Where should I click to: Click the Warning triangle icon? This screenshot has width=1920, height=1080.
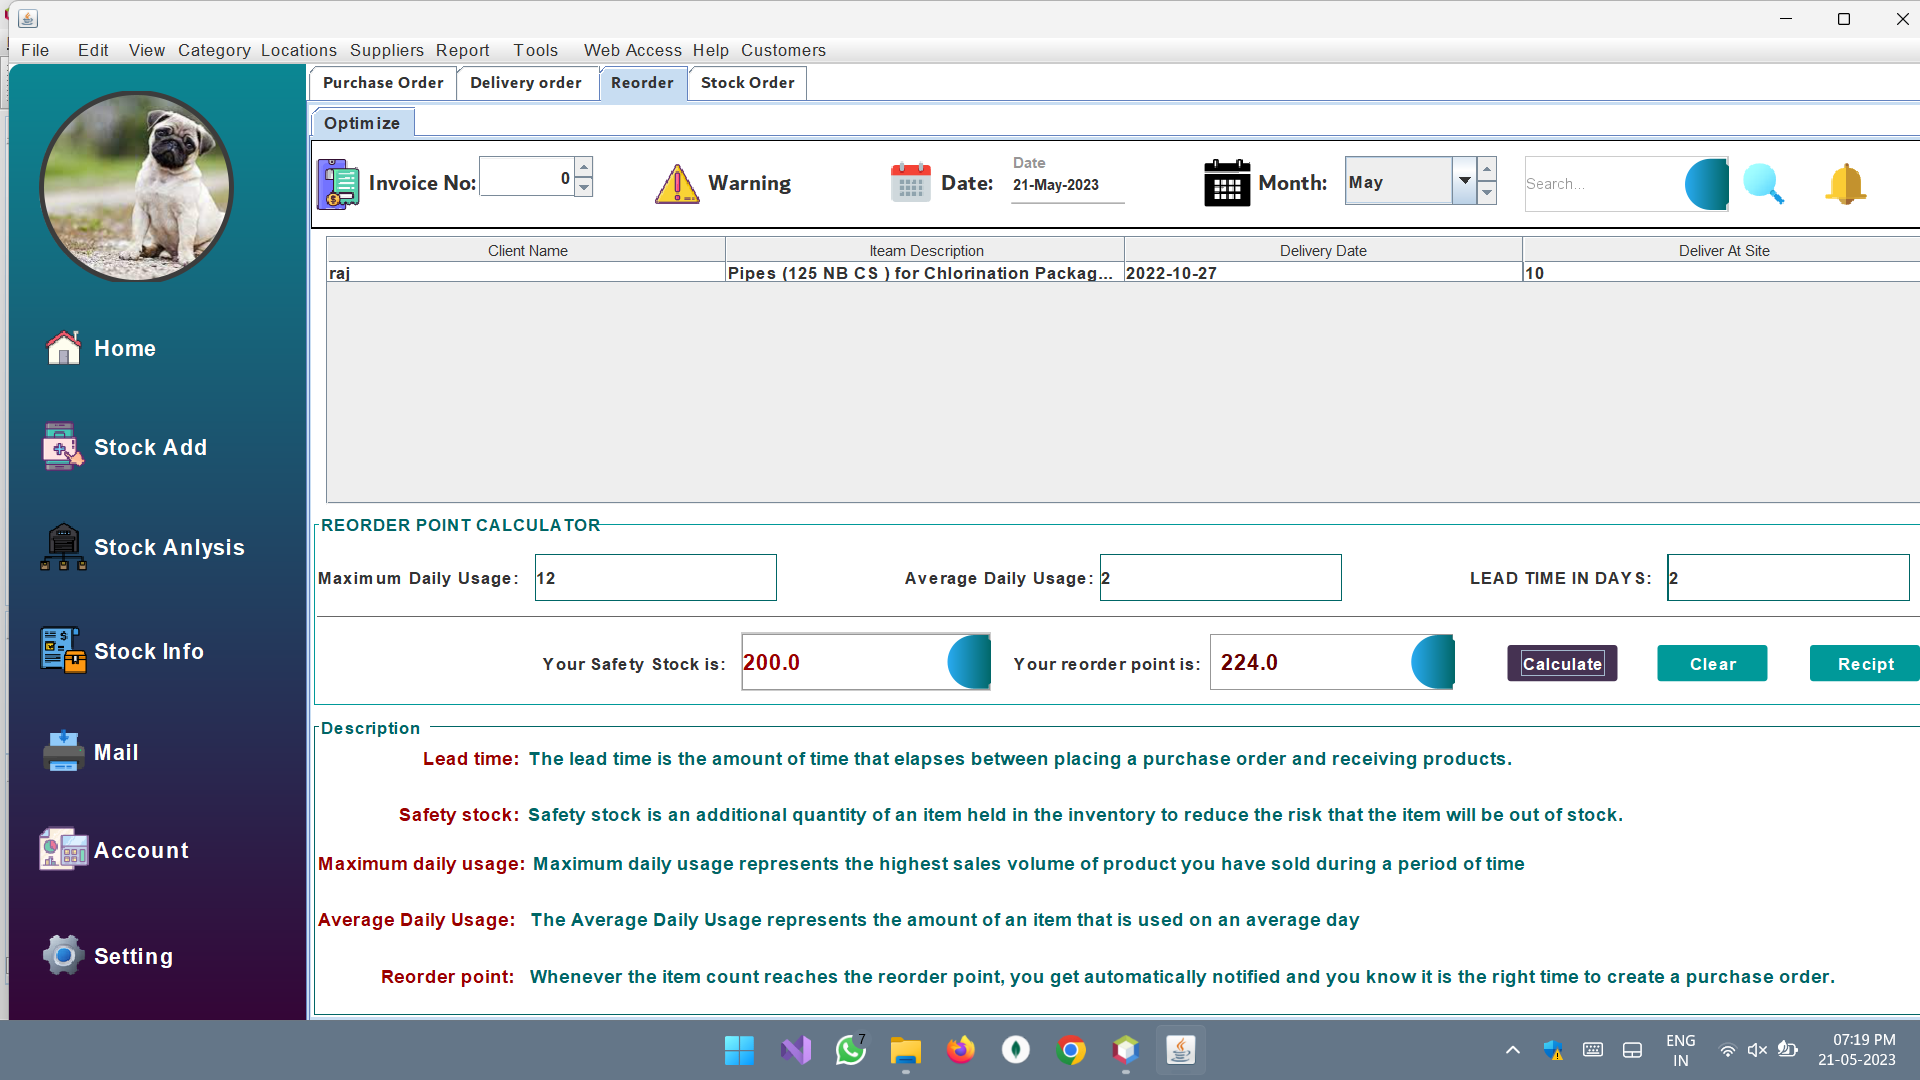coord(678,183)
